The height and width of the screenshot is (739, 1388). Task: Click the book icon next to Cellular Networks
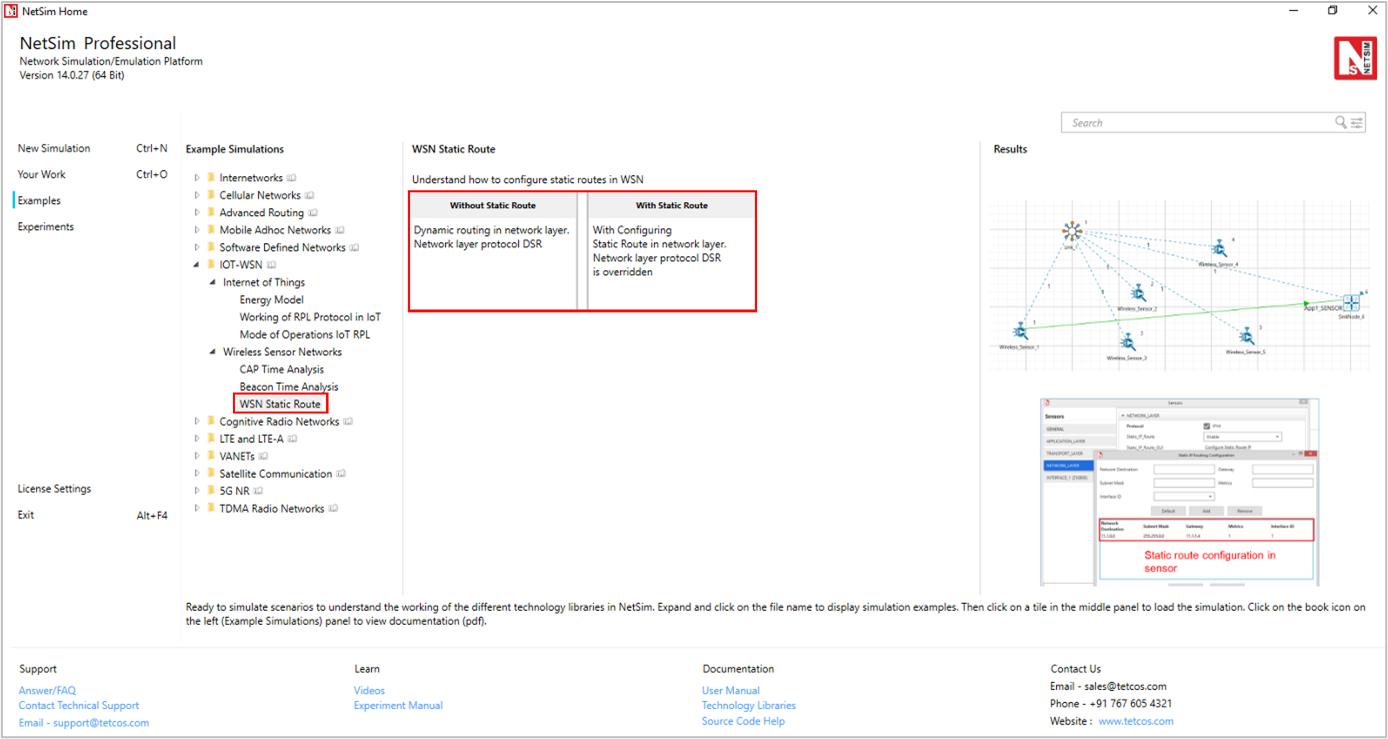[x=309, y=196]
